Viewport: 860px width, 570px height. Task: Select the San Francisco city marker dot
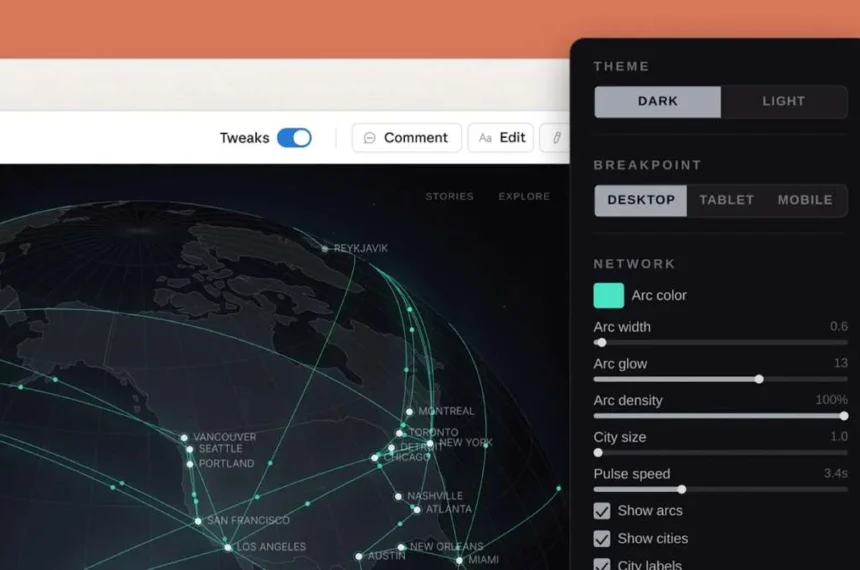[198, 521]
